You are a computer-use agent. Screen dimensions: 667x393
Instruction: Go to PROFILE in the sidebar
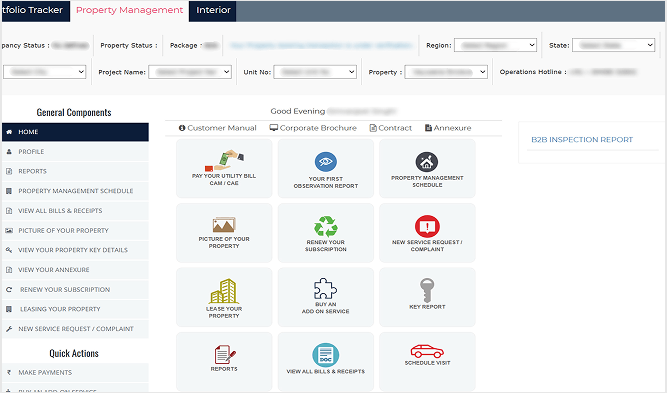(x=75, y=151)
